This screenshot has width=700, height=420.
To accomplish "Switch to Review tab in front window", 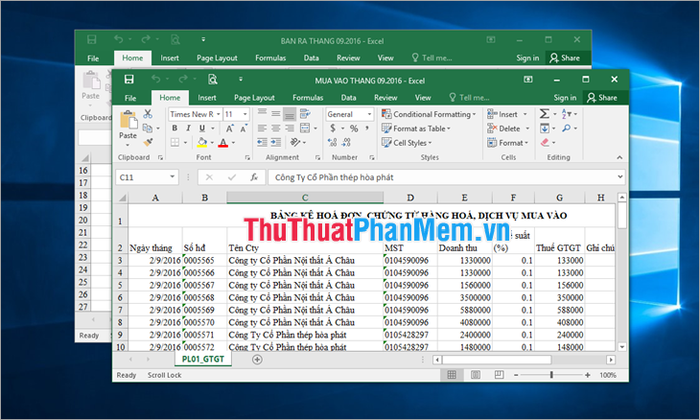I will (385, 98).
